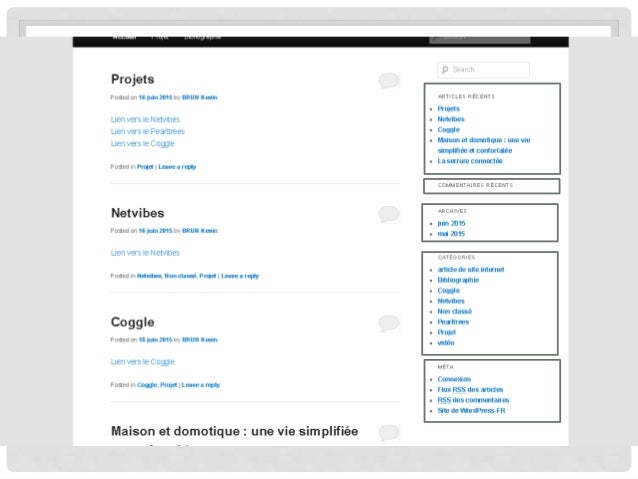Click the 16 juin 2015 date under Coggle title
This screenshot has width=638, height=479.
click(155, 340)
